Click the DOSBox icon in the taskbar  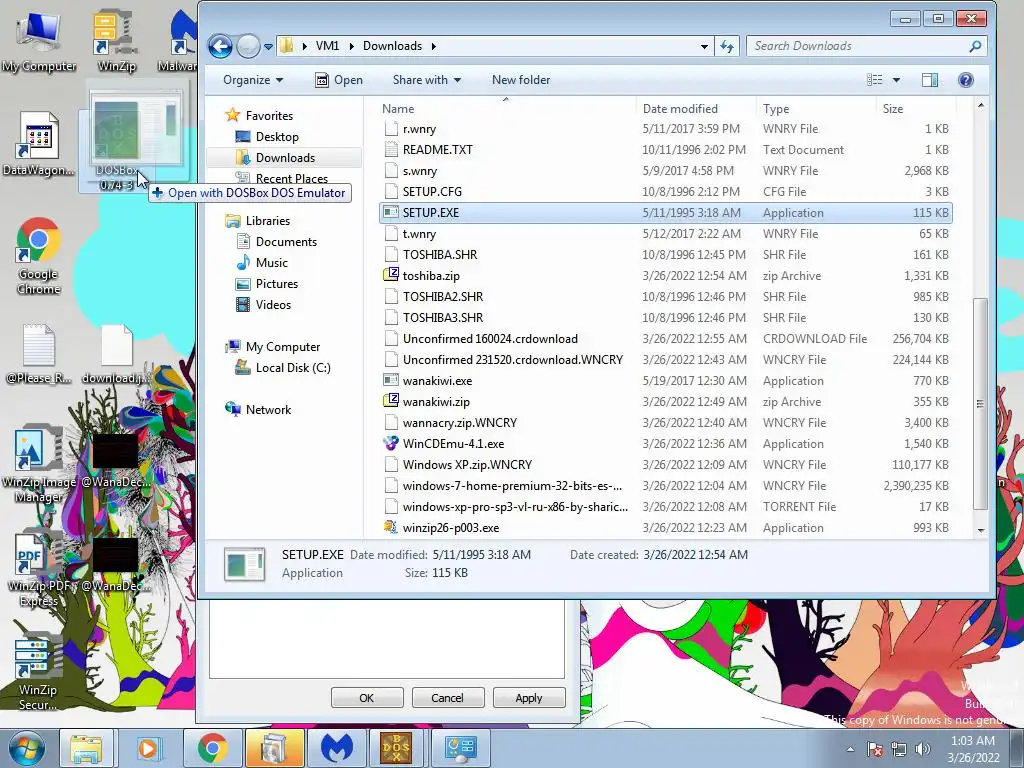click(396, 748)
